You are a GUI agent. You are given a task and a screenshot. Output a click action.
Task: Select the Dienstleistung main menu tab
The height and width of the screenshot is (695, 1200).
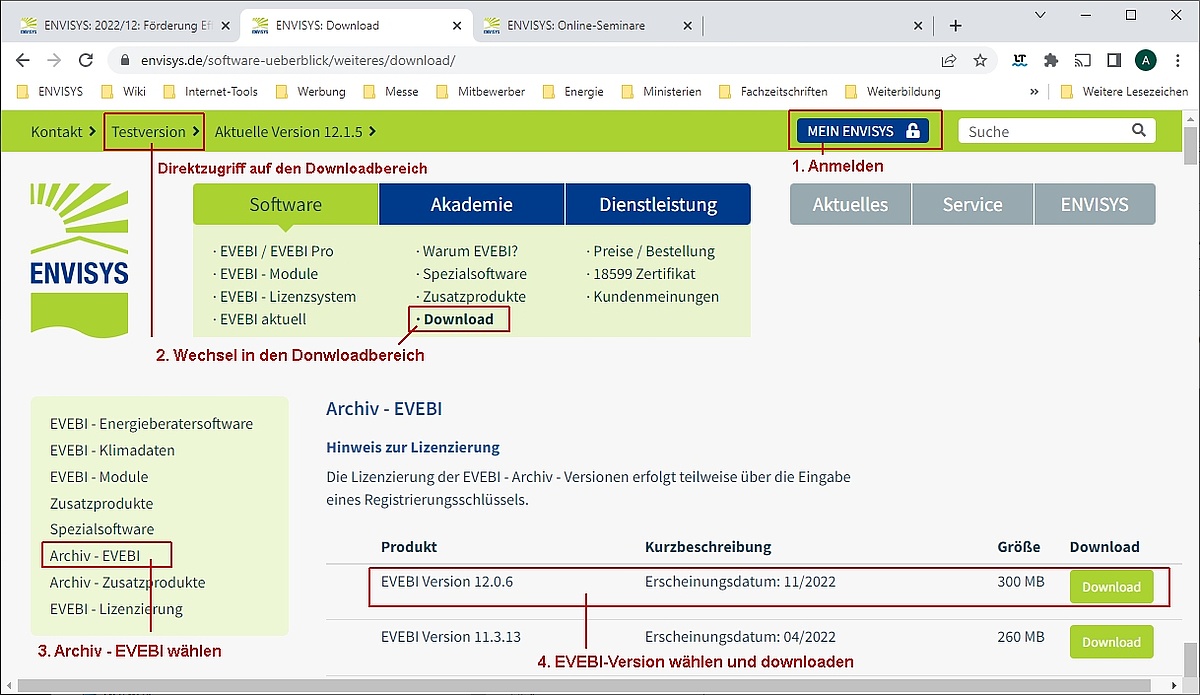tap(658, 204)
